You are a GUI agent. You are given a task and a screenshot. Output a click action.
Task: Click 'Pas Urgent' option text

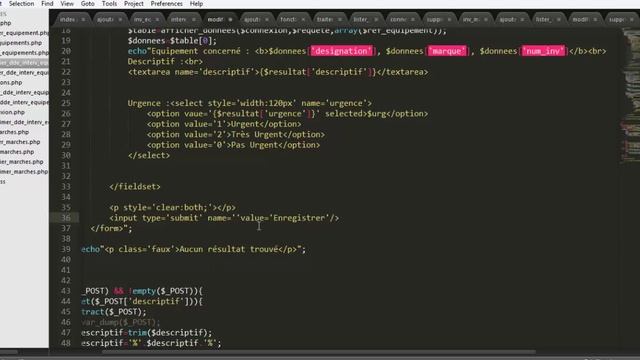point(255,145)
